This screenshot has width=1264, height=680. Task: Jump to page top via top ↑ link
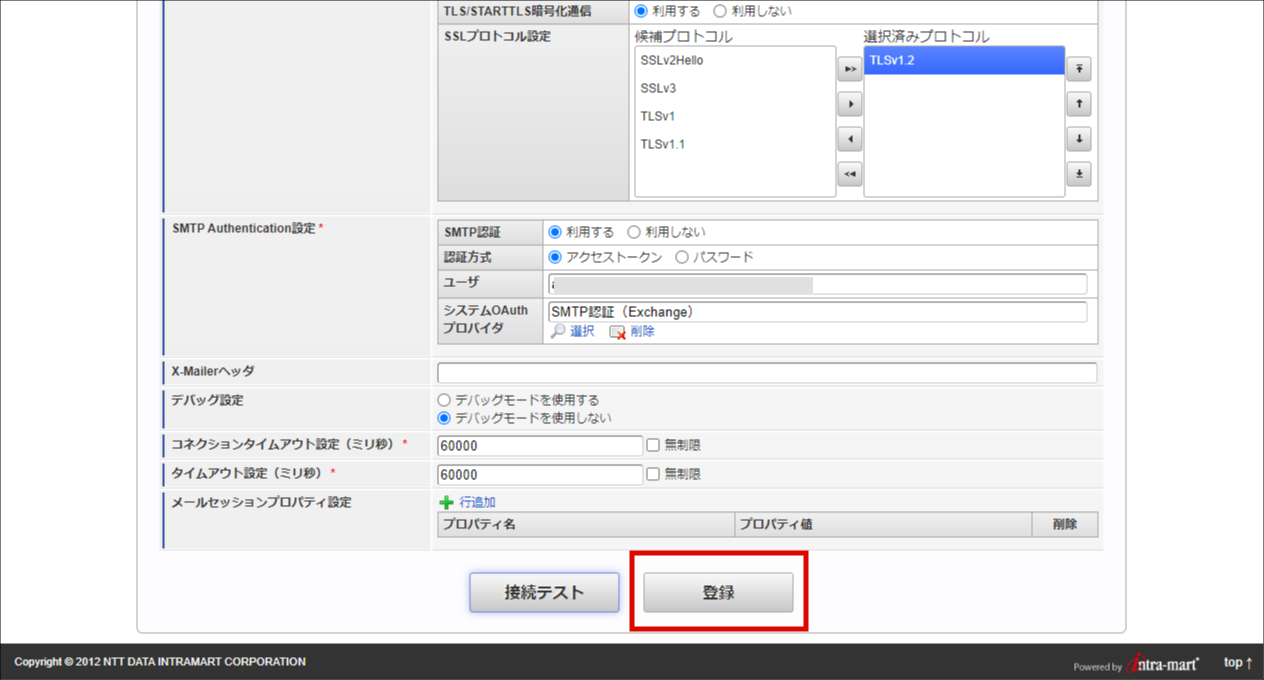point(1238,663)
